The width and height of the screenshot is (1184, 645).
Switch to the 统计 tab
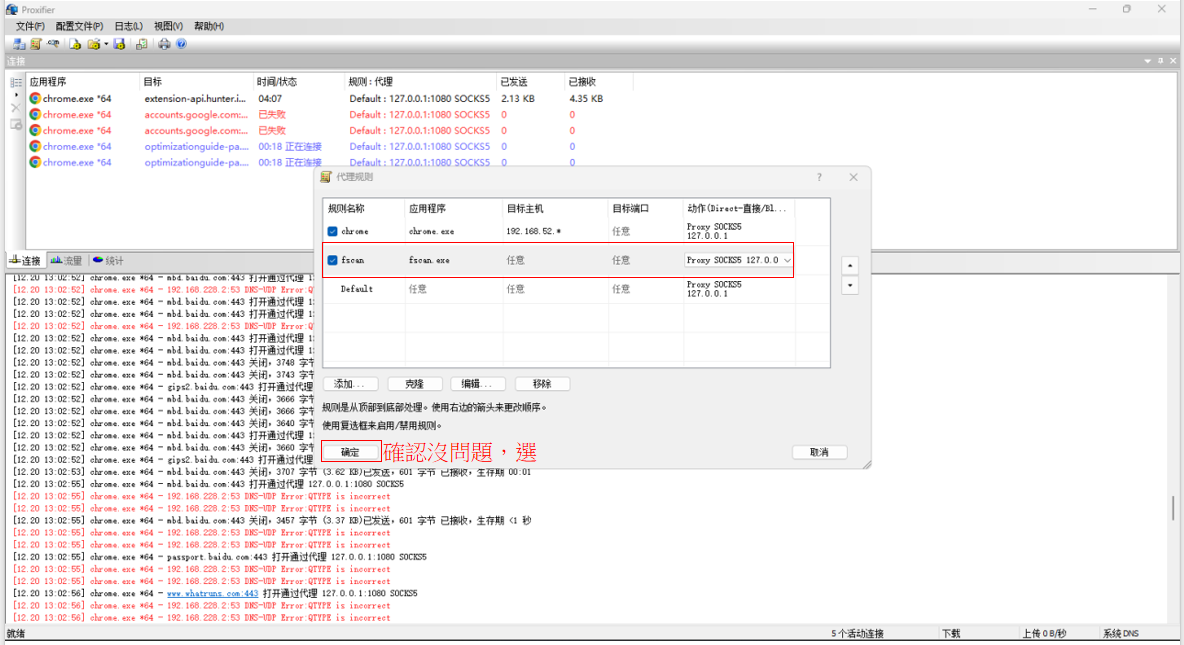(x=108, y=261)
